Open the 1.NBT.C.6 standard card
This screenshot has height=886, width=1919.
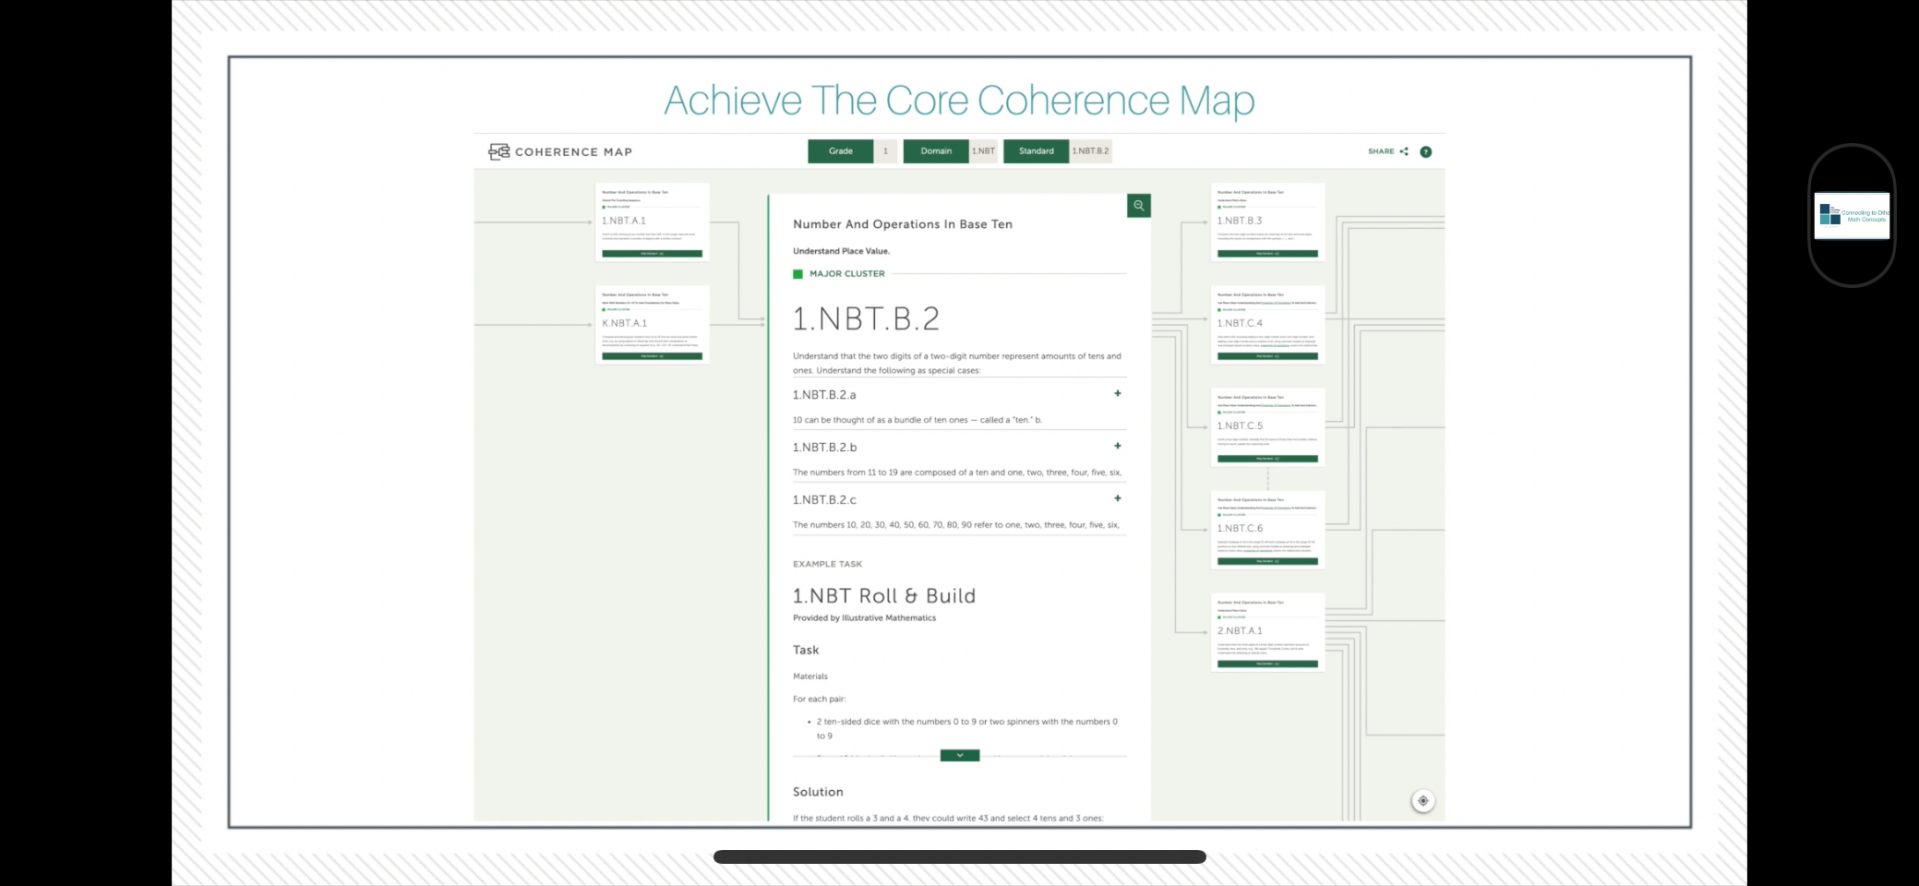(1268, 530)
